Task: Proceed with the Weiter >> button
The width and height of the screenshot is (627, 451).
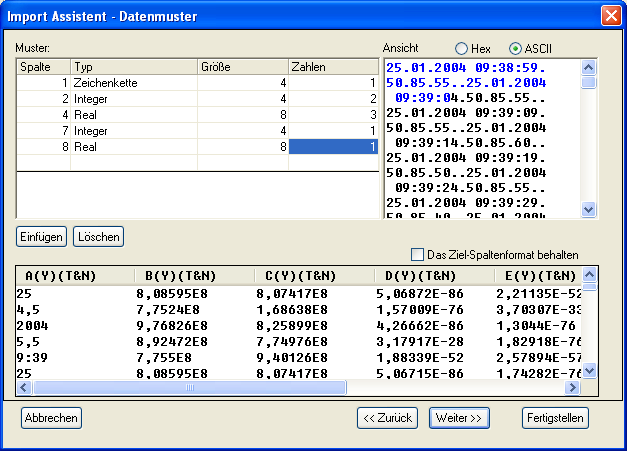Action: (x=459, y=418)
